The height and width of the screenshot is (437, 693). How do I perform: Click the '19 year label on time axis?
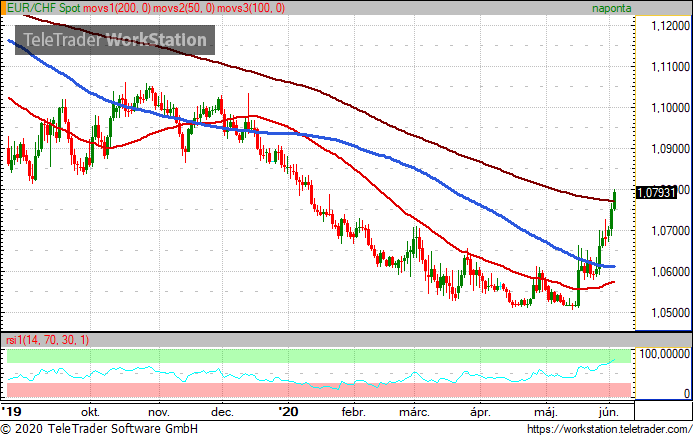(11, 412)
